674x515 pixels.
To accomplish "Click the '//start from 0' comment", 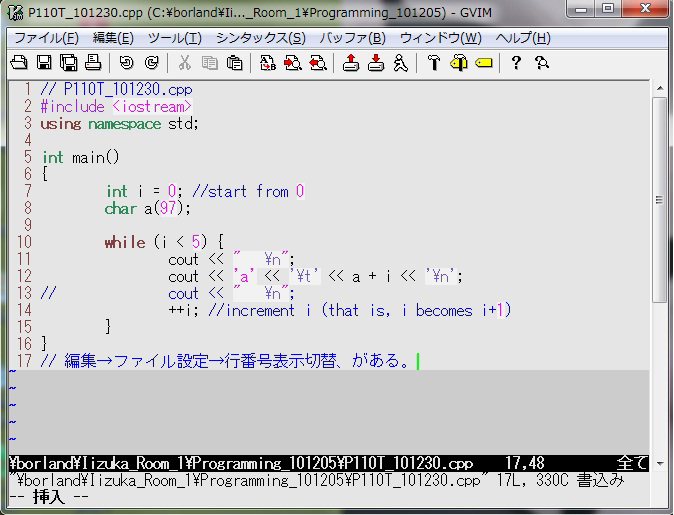I will (x=248, y=191).
